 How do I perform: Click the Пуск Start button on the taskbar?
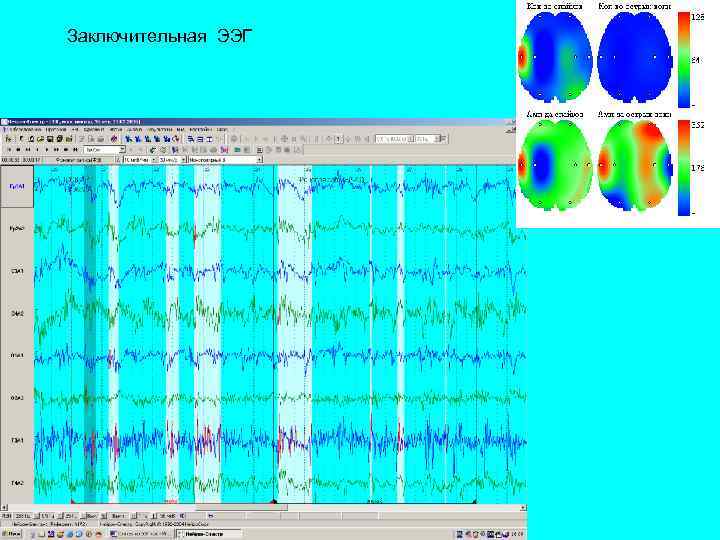[x=12, y=534]
